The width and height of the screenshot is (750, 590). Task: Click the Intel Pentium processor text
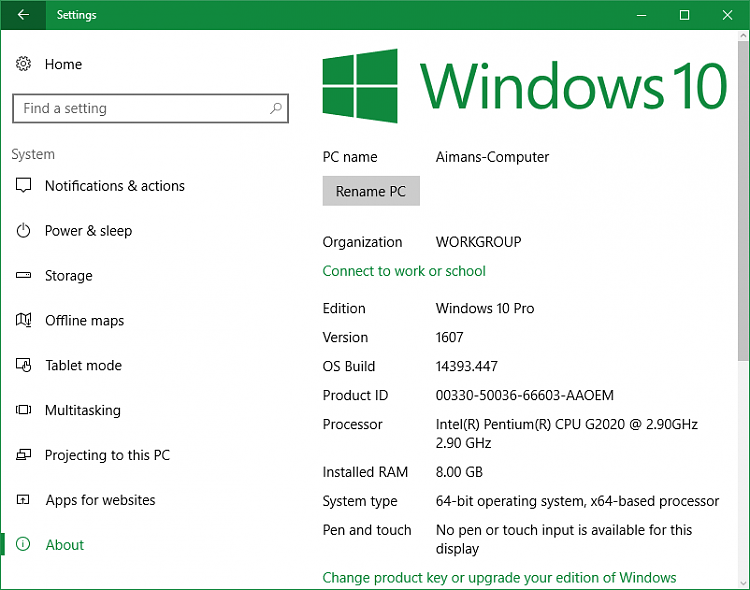click(567, 434)
